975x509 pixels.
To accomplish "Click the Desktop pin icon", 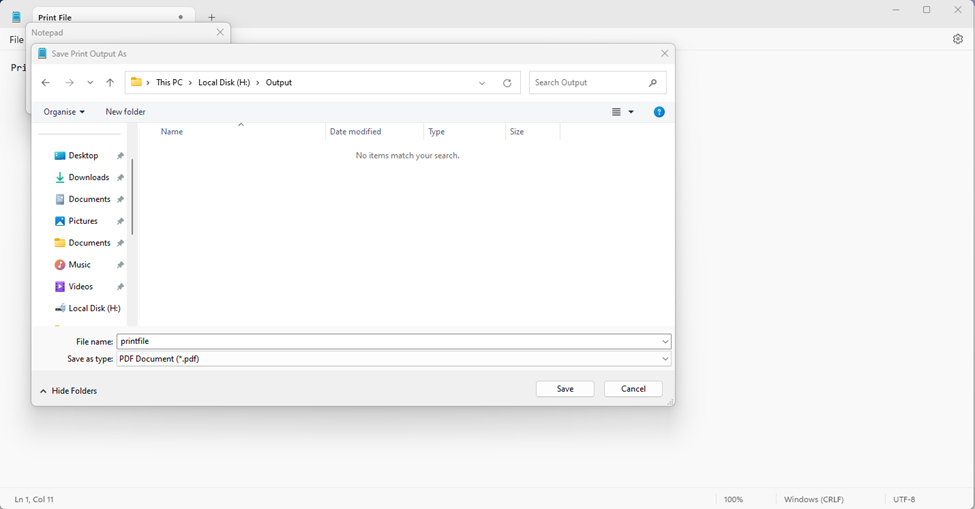I will pyautogui.click(x=120, y=156).
